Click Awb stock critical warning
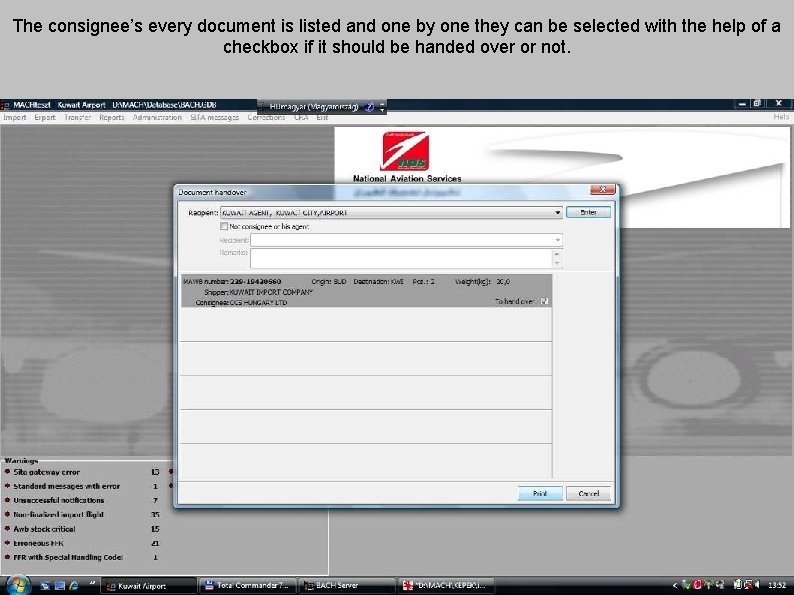This screenshot has width=794, height=595. coord(44,529)
